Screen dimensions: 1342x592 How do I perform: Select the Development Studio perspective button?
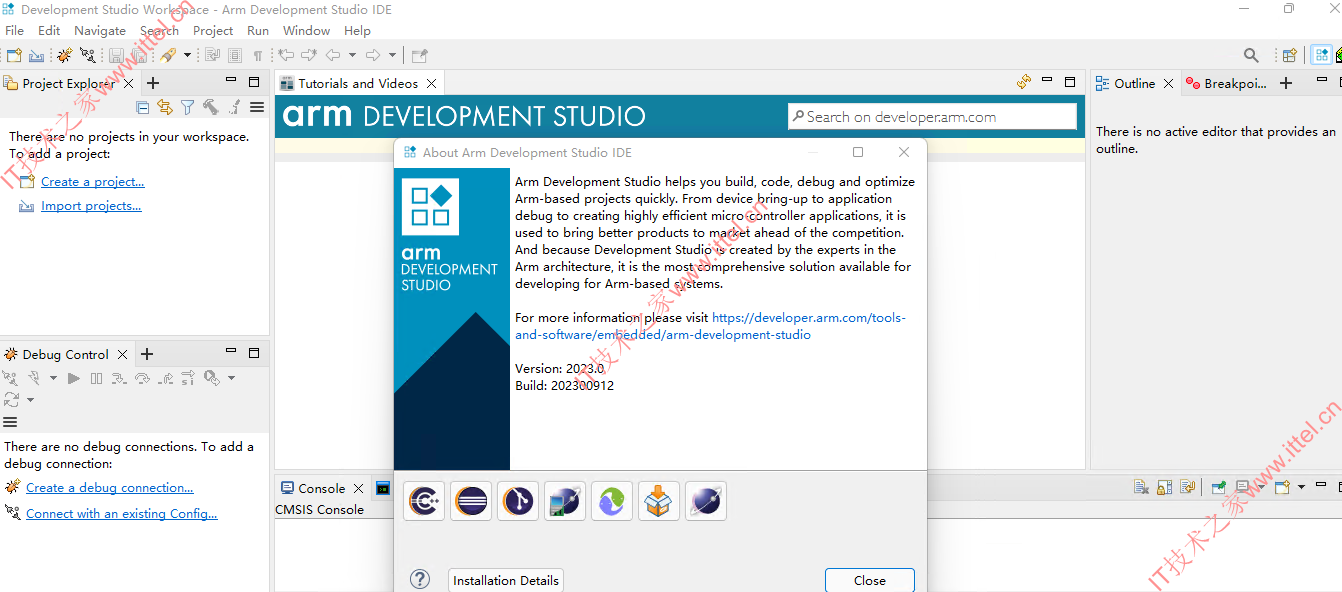(1322, 55)
